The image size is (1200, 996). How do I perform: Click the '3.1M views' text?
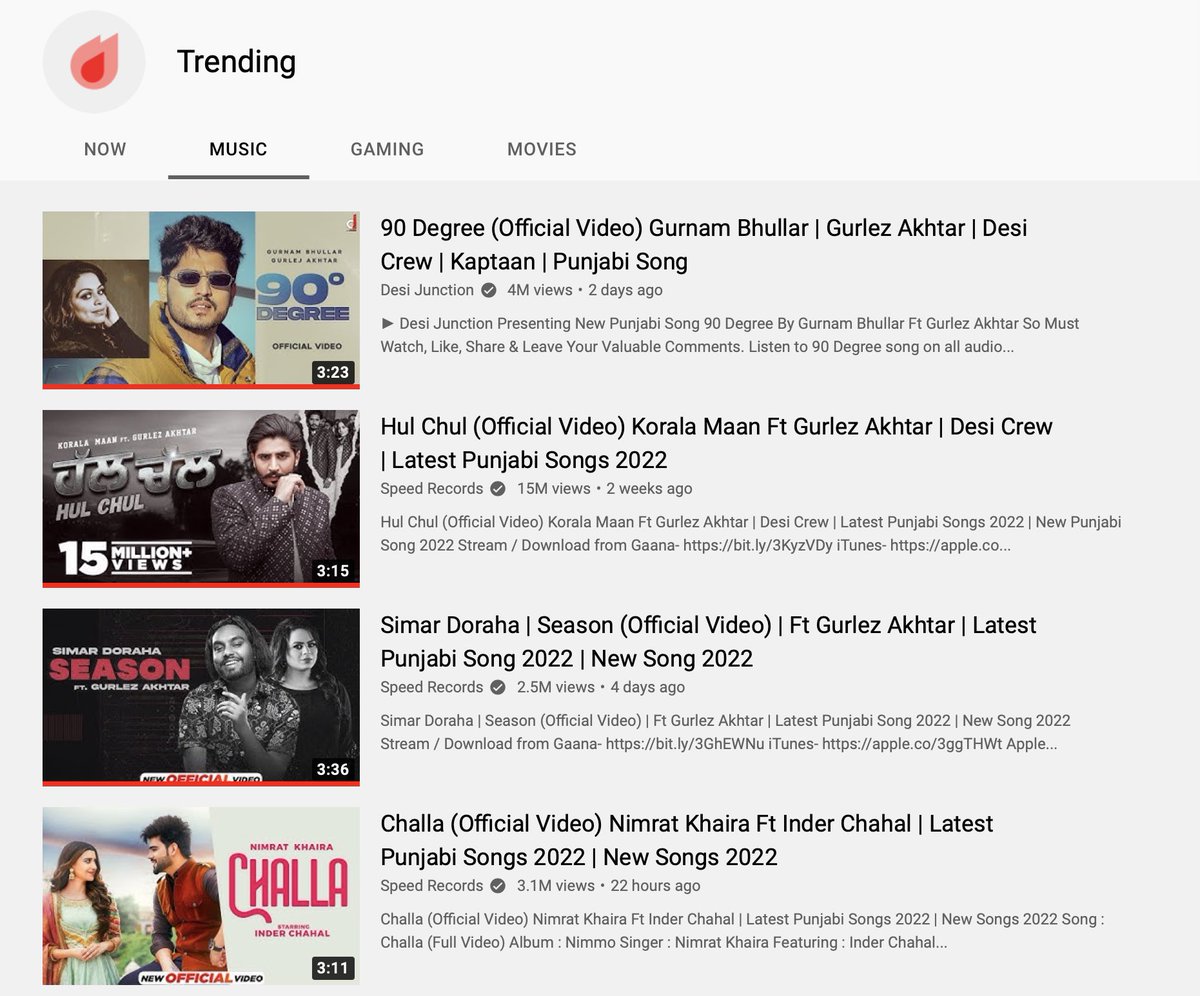pyautogui.click(x=556, y=886)
